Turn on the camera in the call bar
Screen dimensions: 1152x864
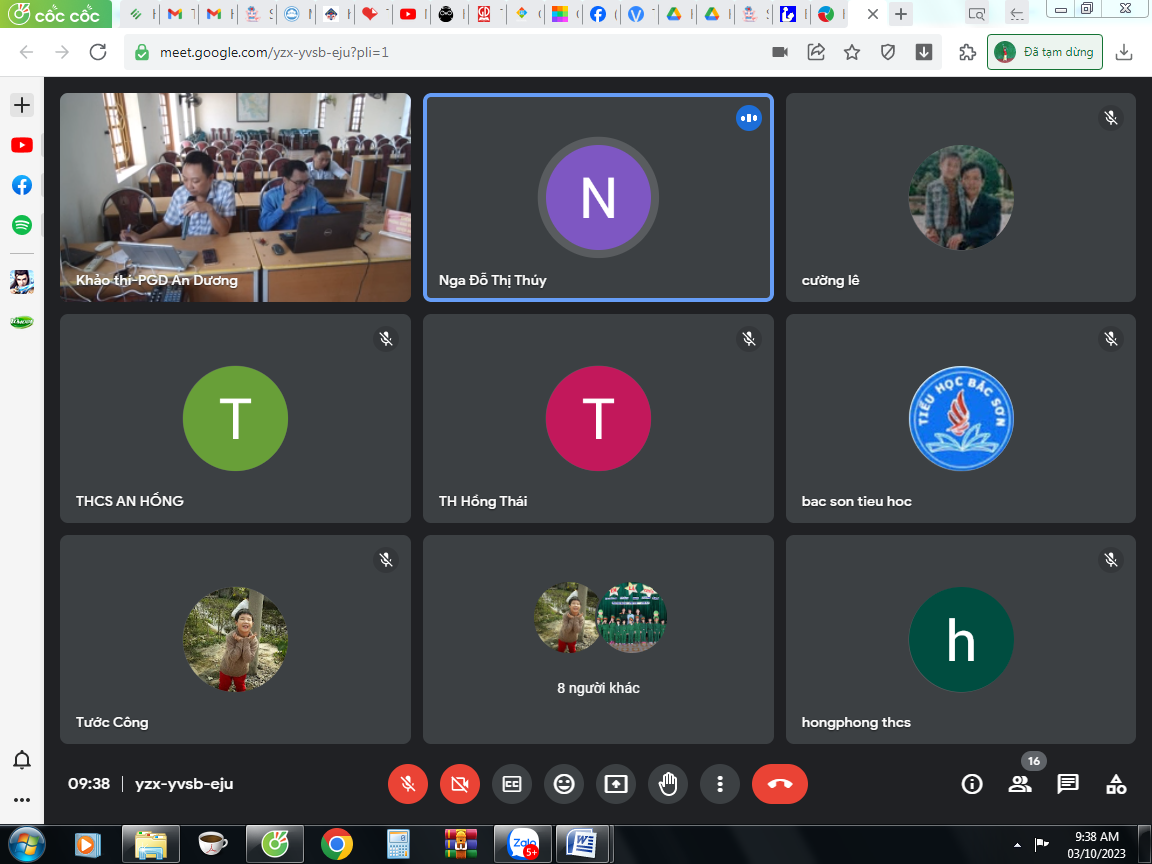coord(460,784)
